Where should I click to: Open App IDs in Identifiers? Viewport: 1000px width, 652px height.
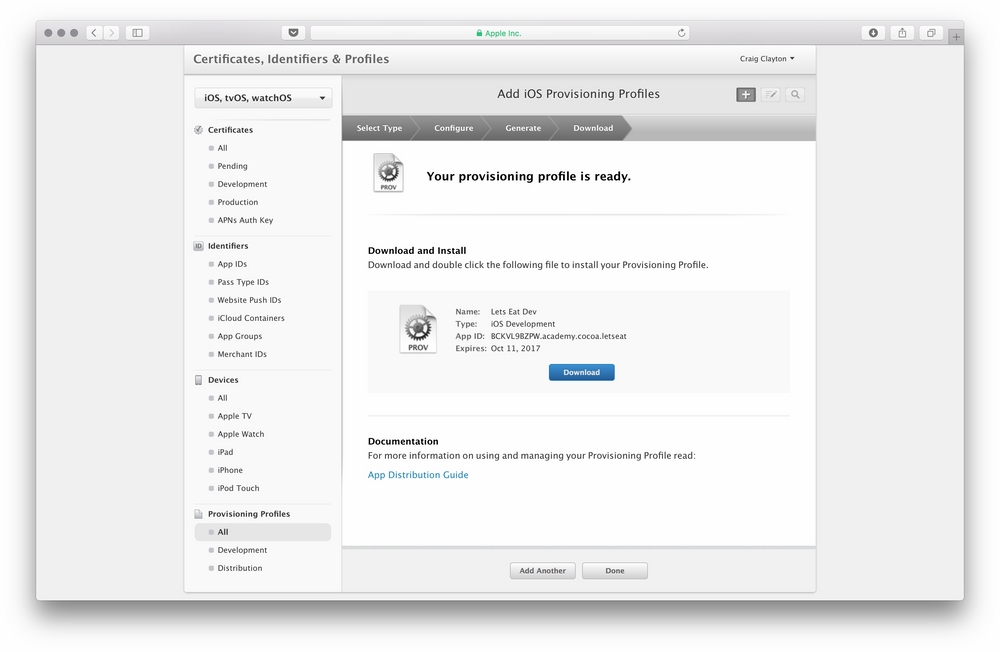coord(232,264)
